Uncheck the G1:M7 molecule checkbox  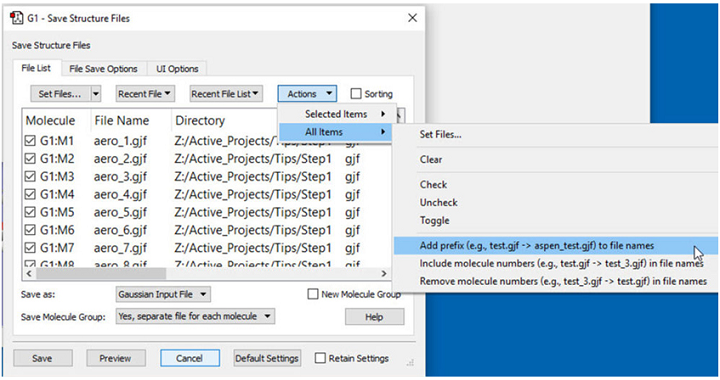(x=30, y=248)
